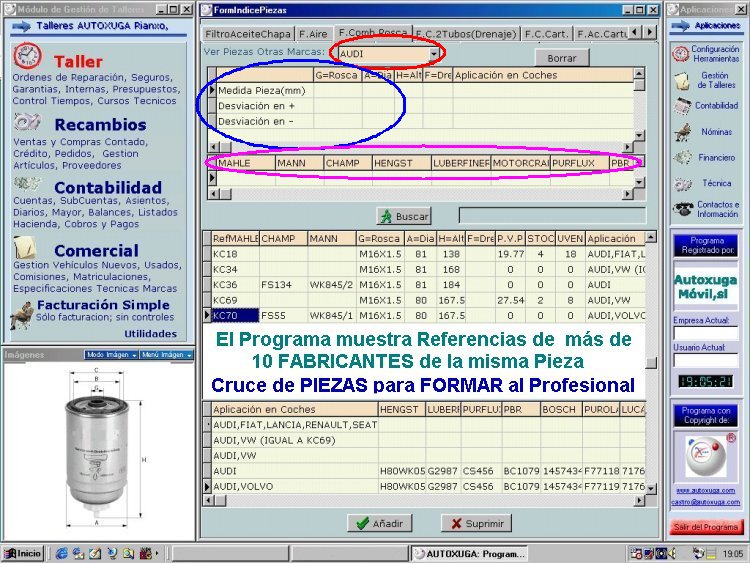The image size is (750, 563).
Task: Switch to F.Ac.Cartu tab
Action: tap(602, 34)
